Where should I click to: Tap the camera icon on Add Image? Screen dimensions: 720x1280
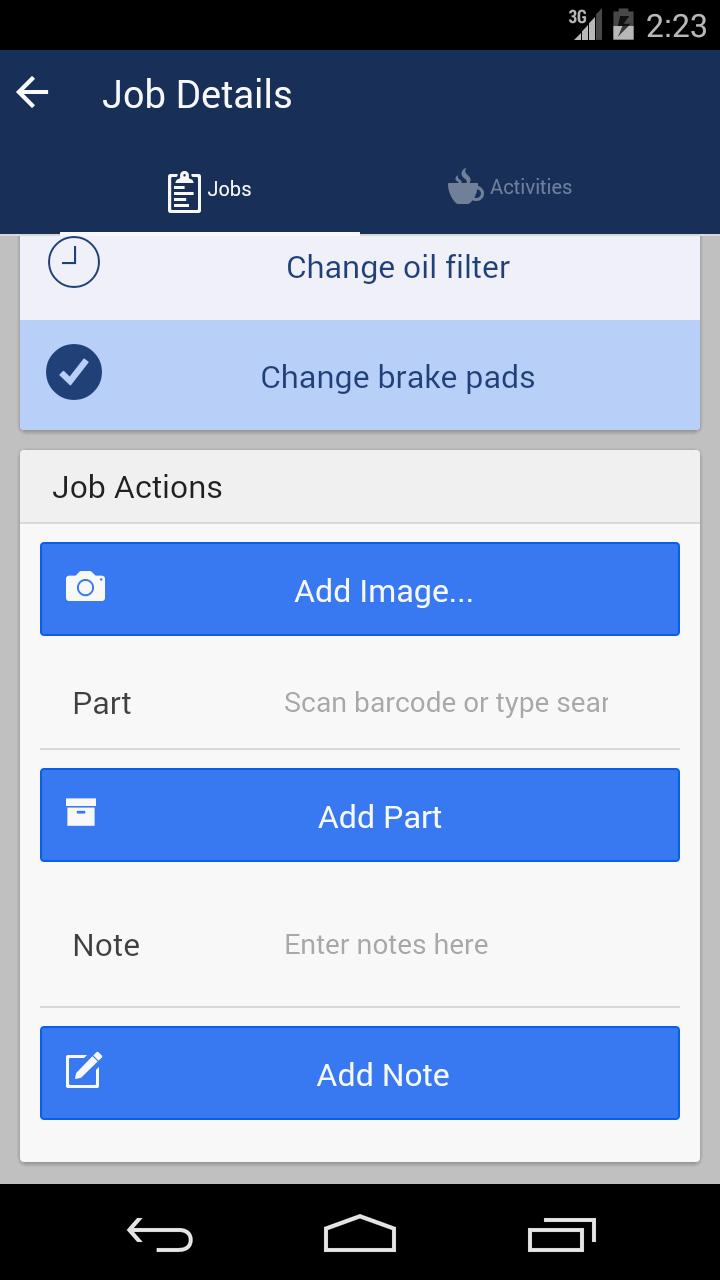[x=85, y=587]
